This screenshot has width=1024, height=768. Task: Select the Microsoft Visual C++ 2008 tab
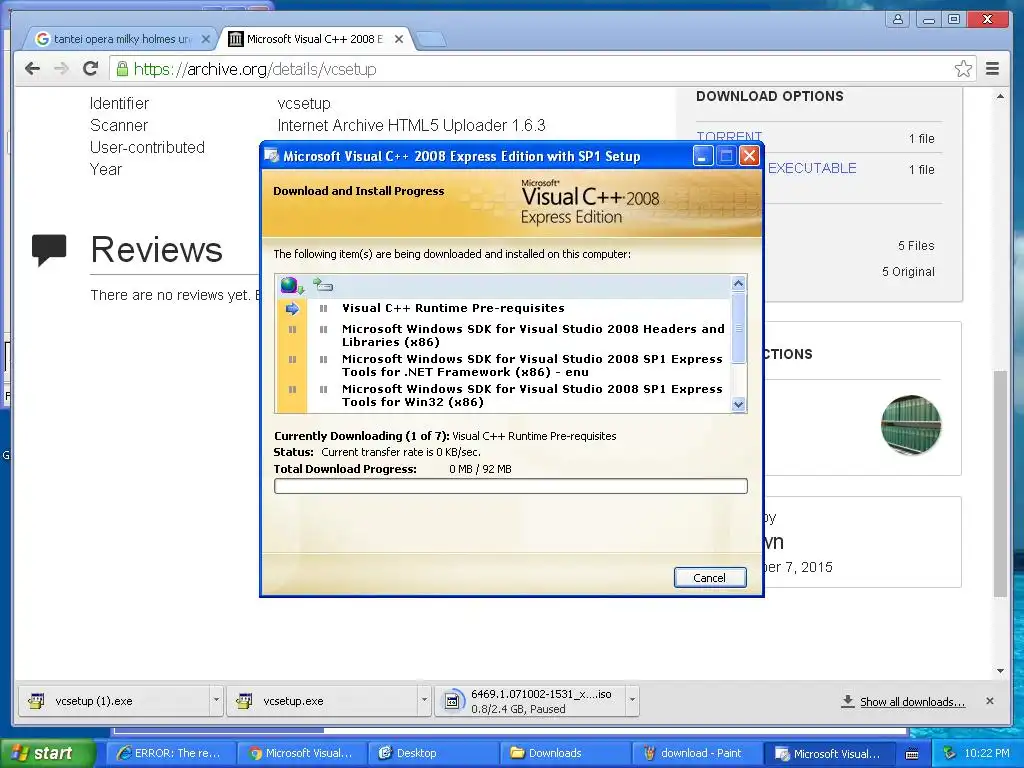[315, 39]
